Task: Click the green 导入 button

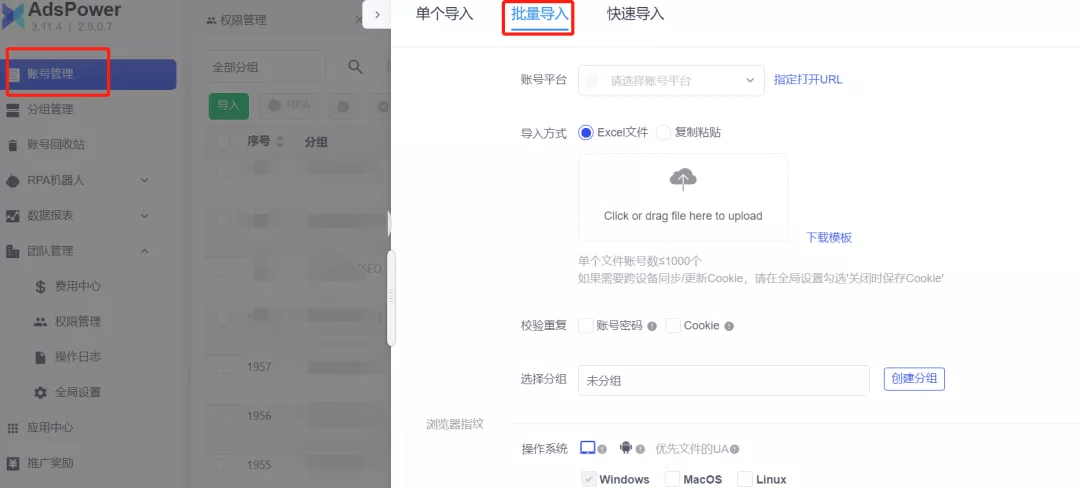Action: pos(229,106)
